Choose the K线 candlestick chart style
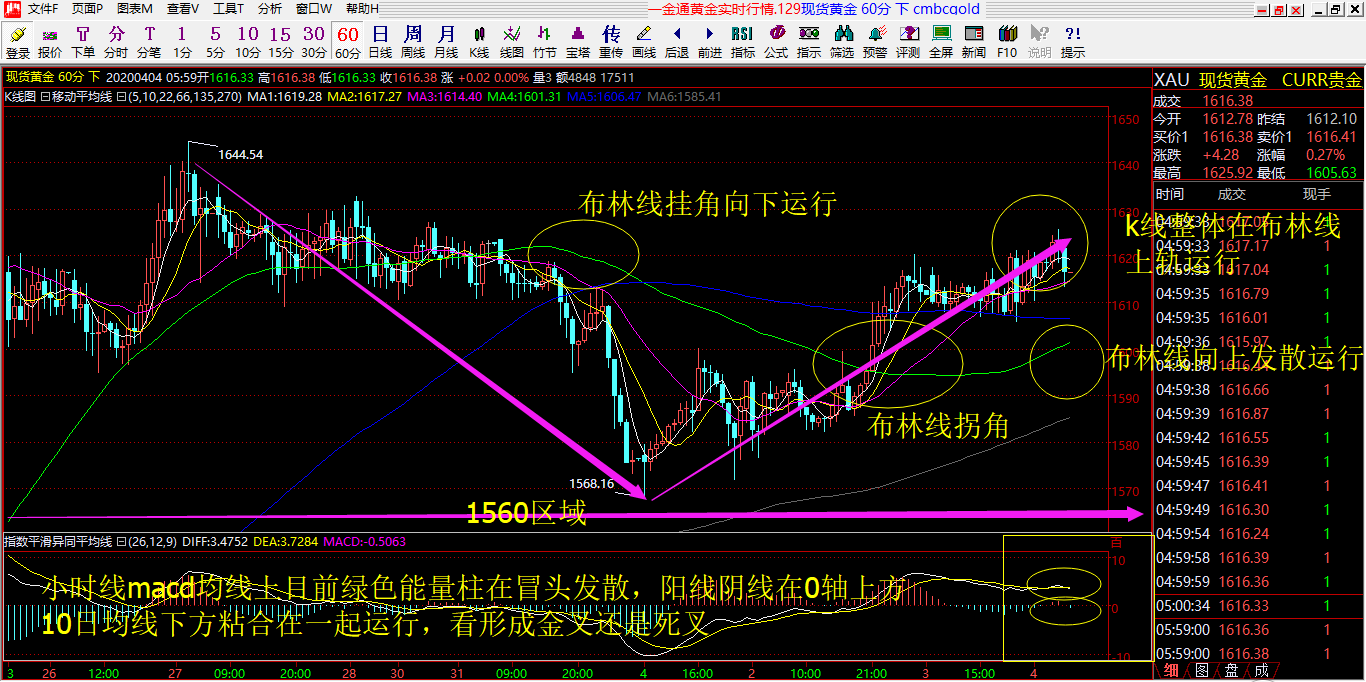The height and width of the screenshot is (682, 1366). (x=479, y=42)
